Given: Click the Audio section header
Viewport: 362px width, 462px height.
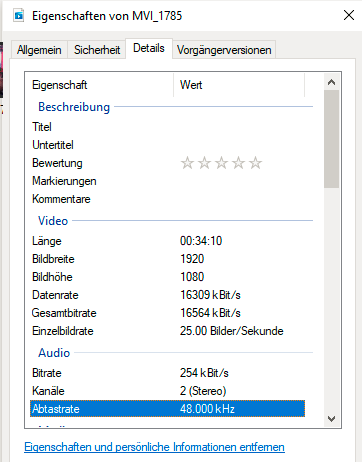Looking at the screenshot, I should (54, 353).
